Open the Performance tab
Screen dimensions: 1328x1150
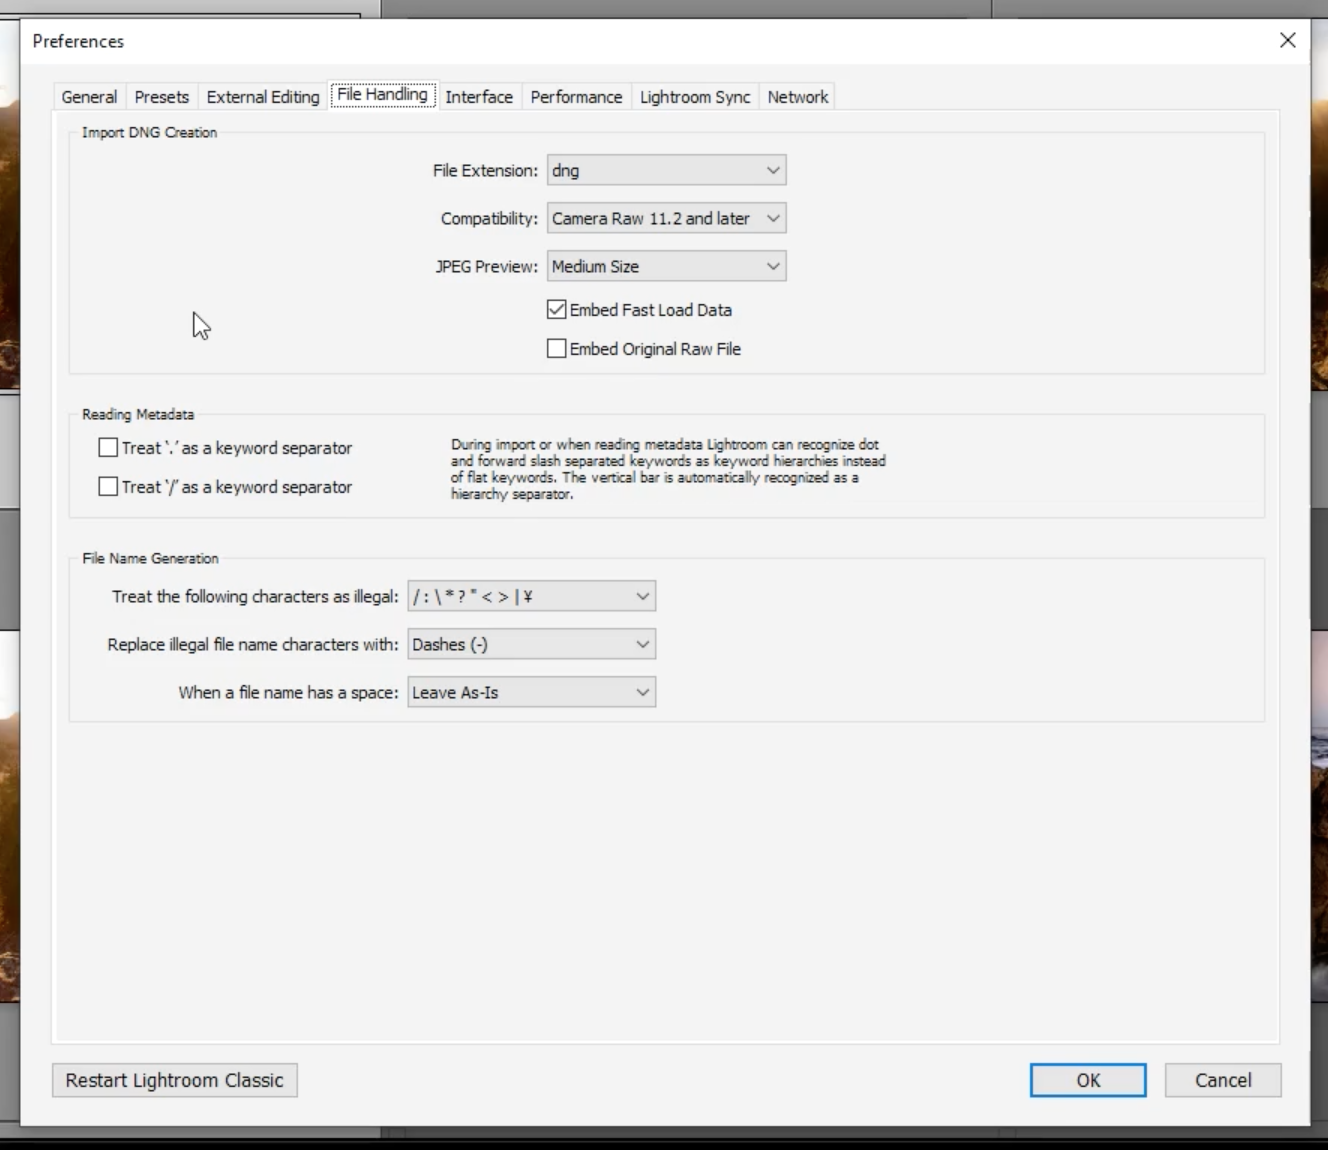point(576,96)
